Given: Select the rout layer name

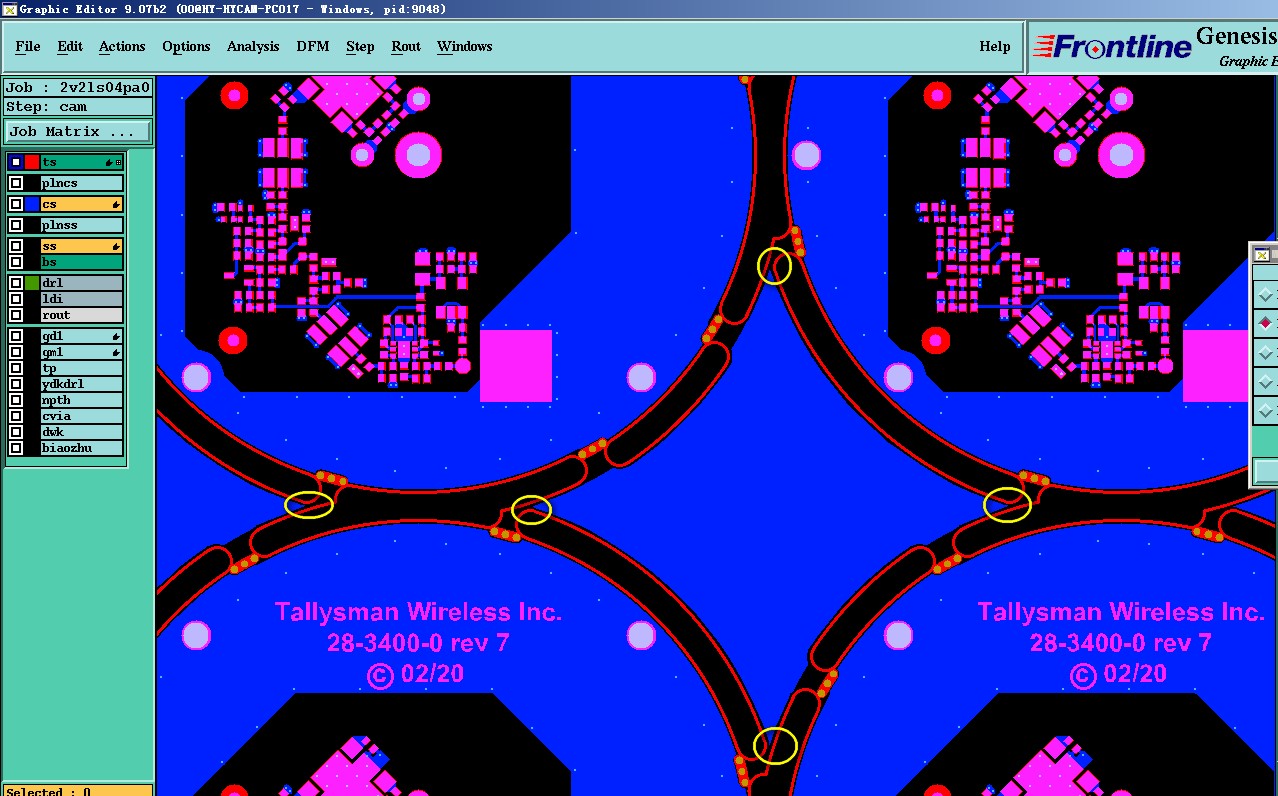Looking at the screenshot, I should 82,315.
